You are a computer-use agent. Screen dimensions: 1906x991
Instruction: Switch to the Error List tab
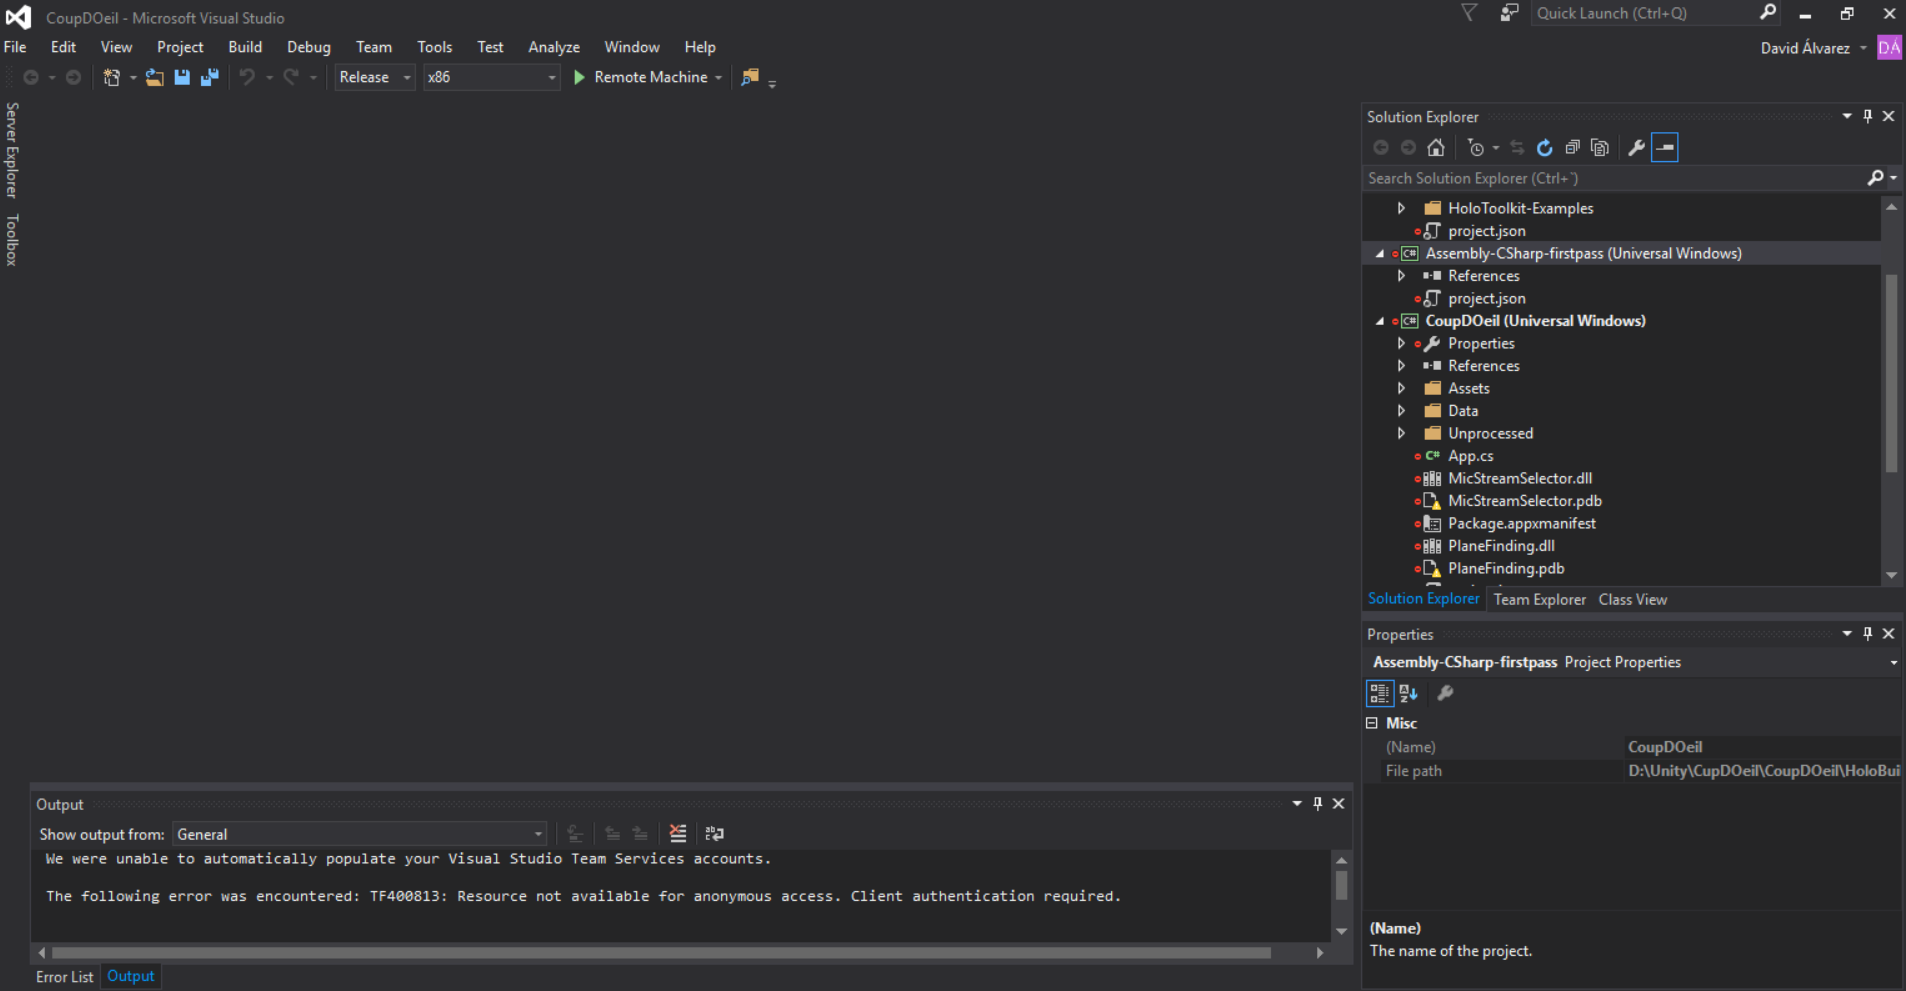65,977
